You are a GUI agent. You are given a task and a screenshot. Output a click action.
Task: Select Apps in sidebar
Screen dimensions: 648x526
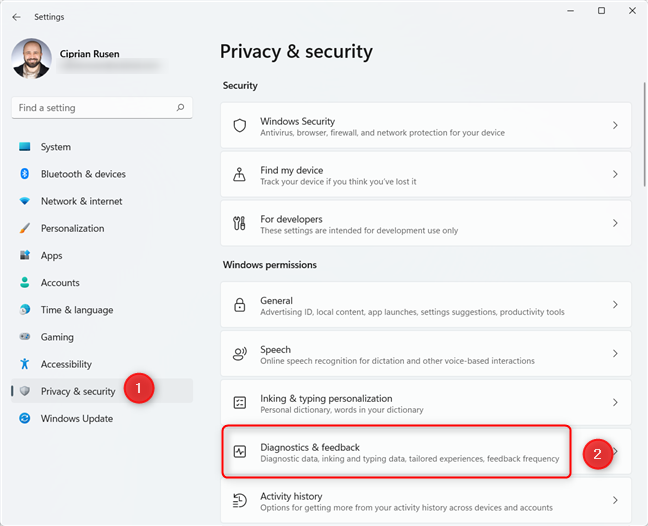(x=102, y=255)
